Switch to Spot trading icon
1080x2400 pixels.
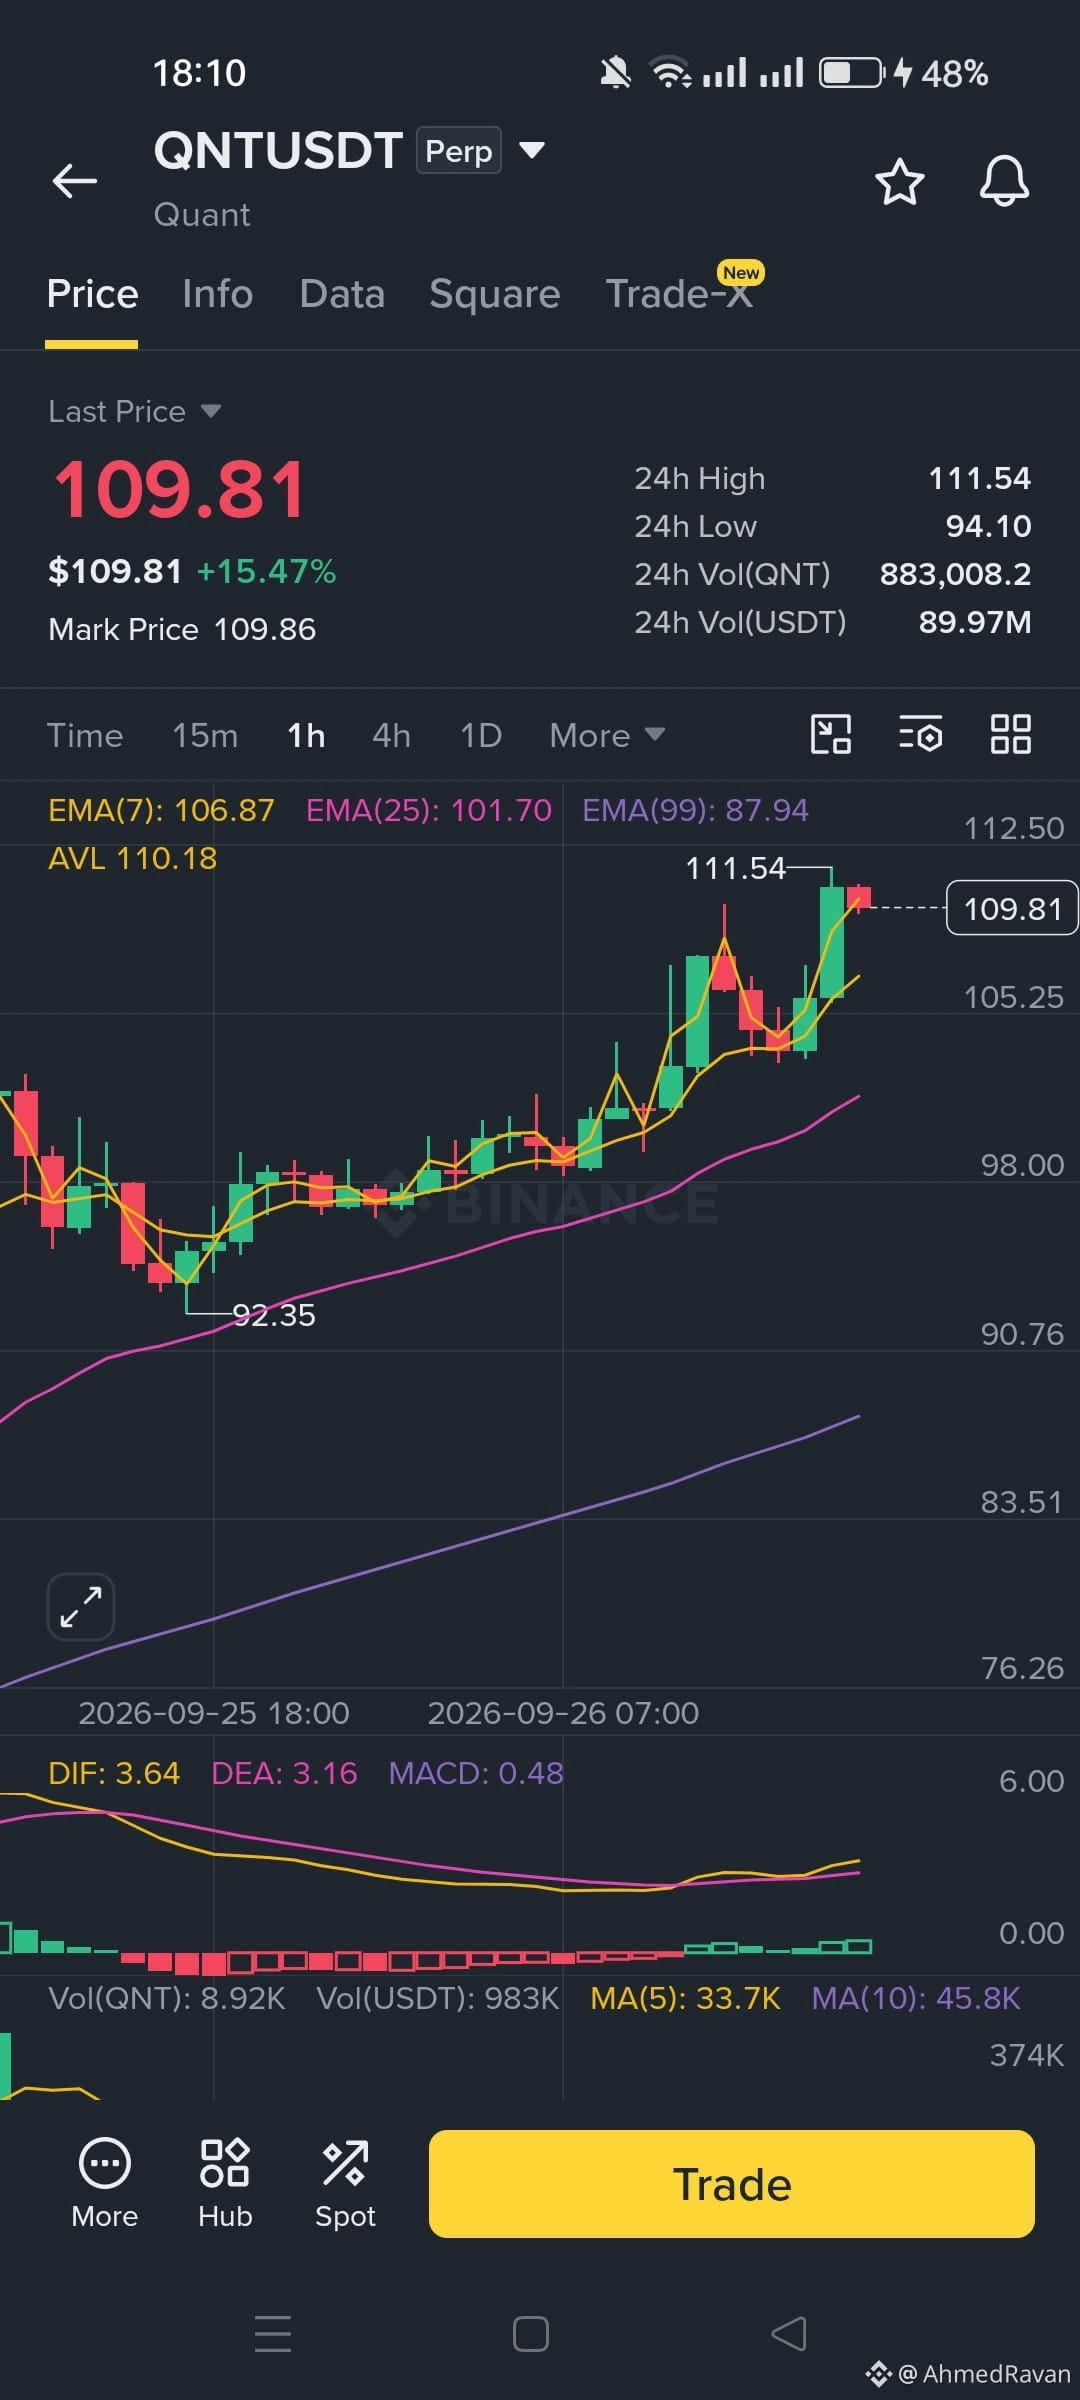pyautogui.click(x=345, y=2184)
